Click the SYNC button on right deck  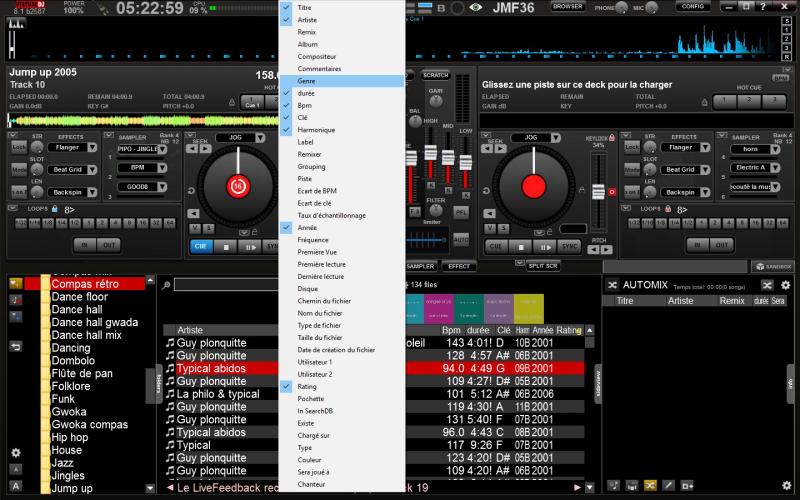pyautogui.click(x=570, y=246)
